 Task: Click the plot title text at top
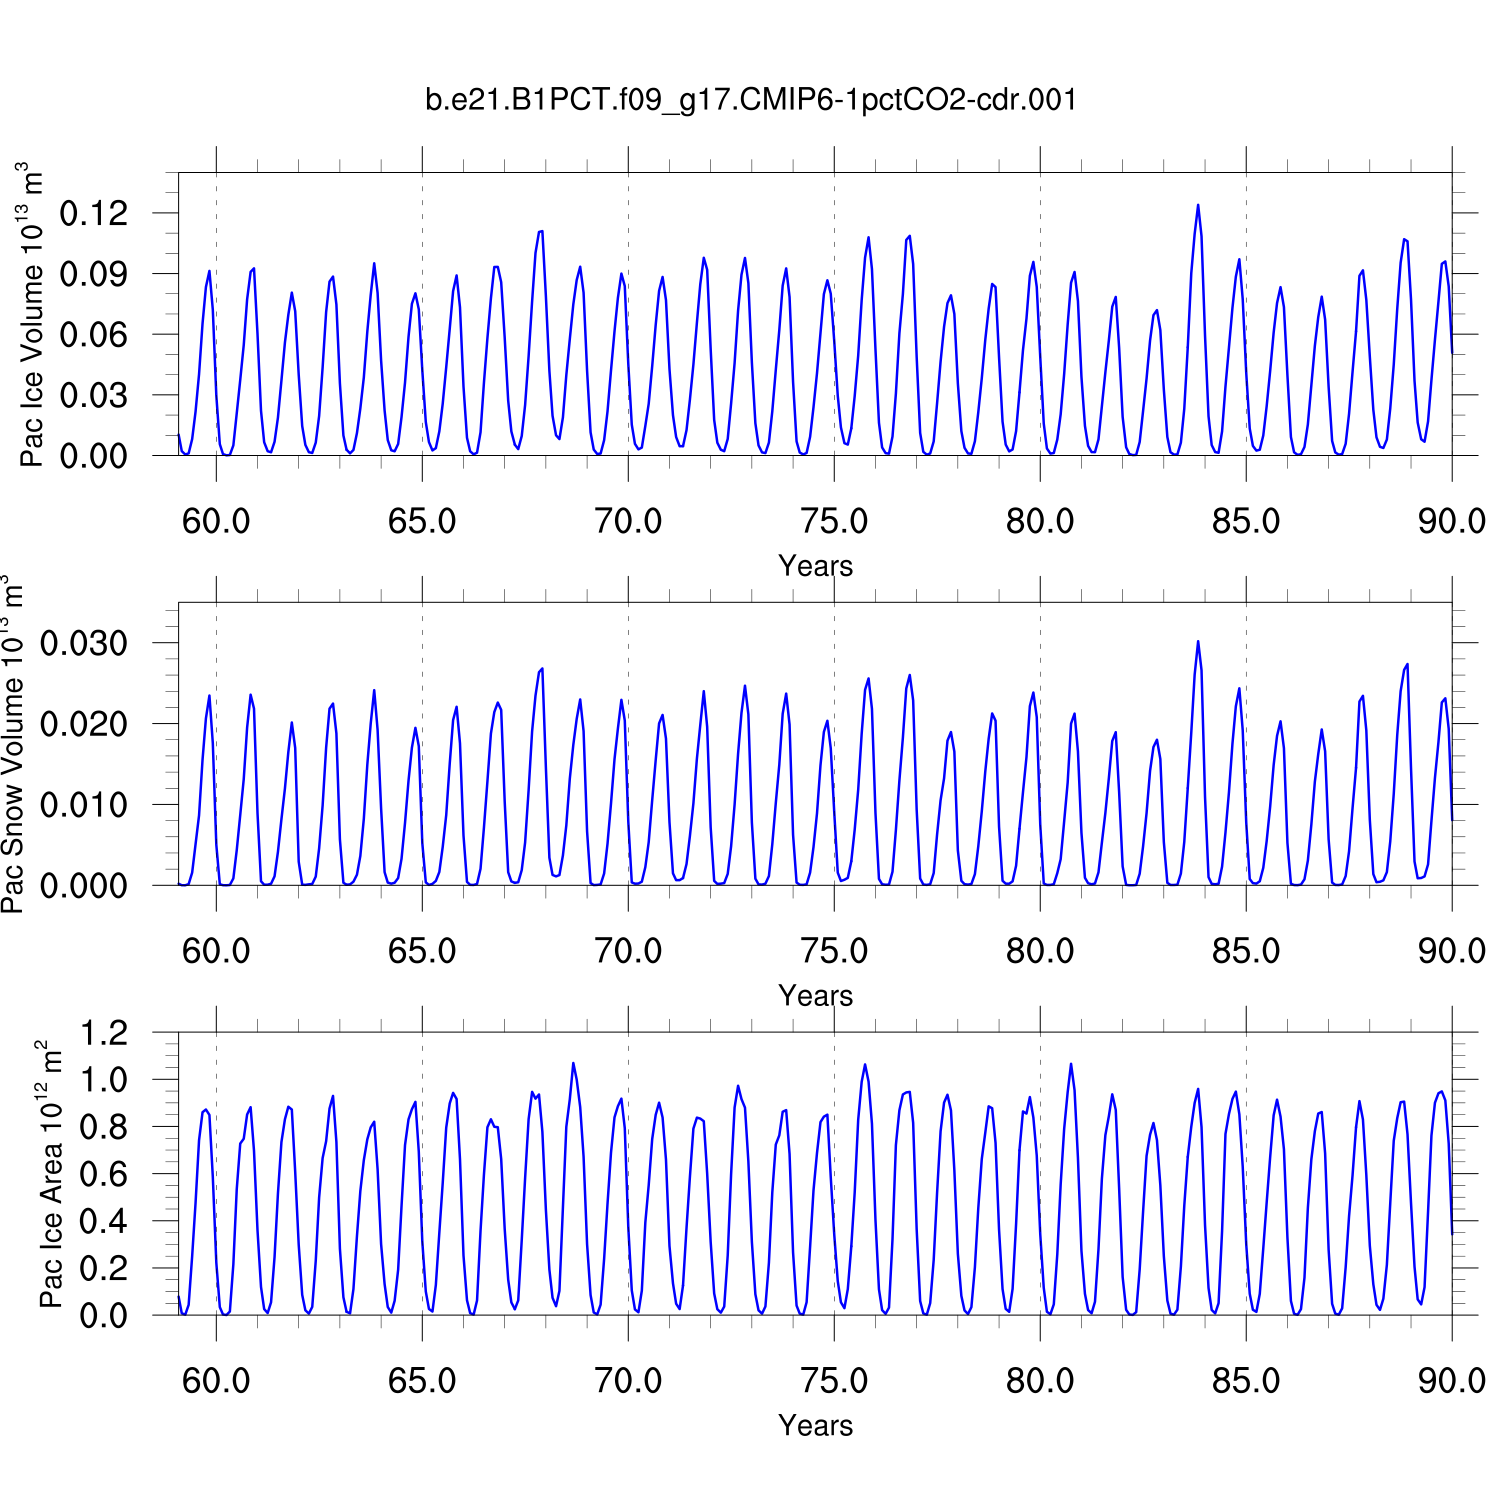click(x=751, y=100)
